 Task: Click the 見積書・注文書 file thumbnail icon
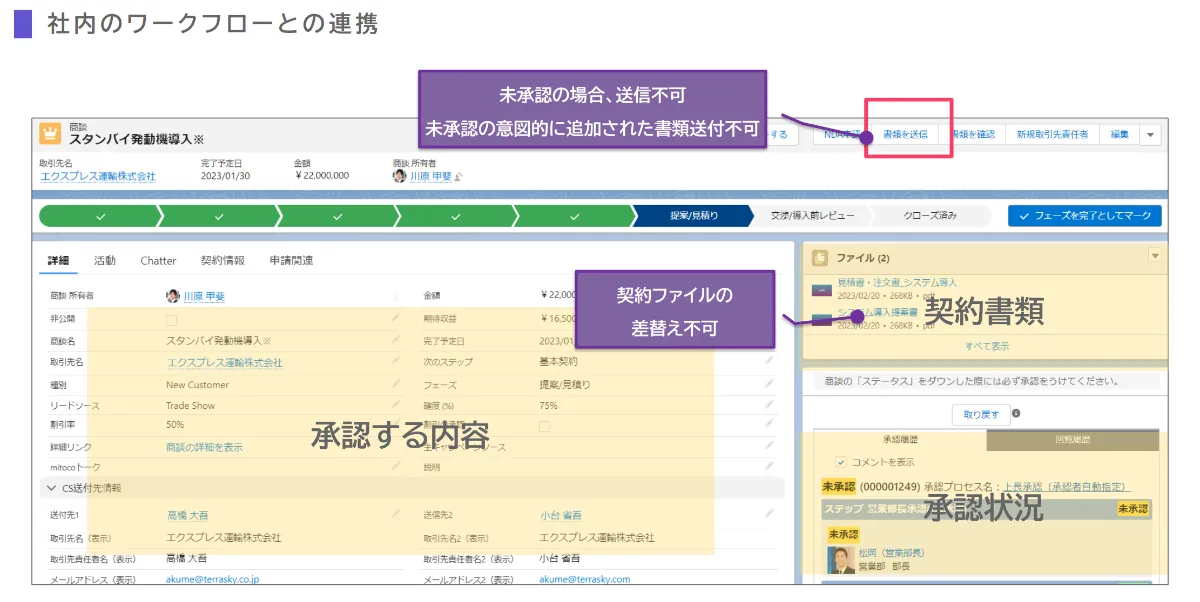(x=822, y=291)
